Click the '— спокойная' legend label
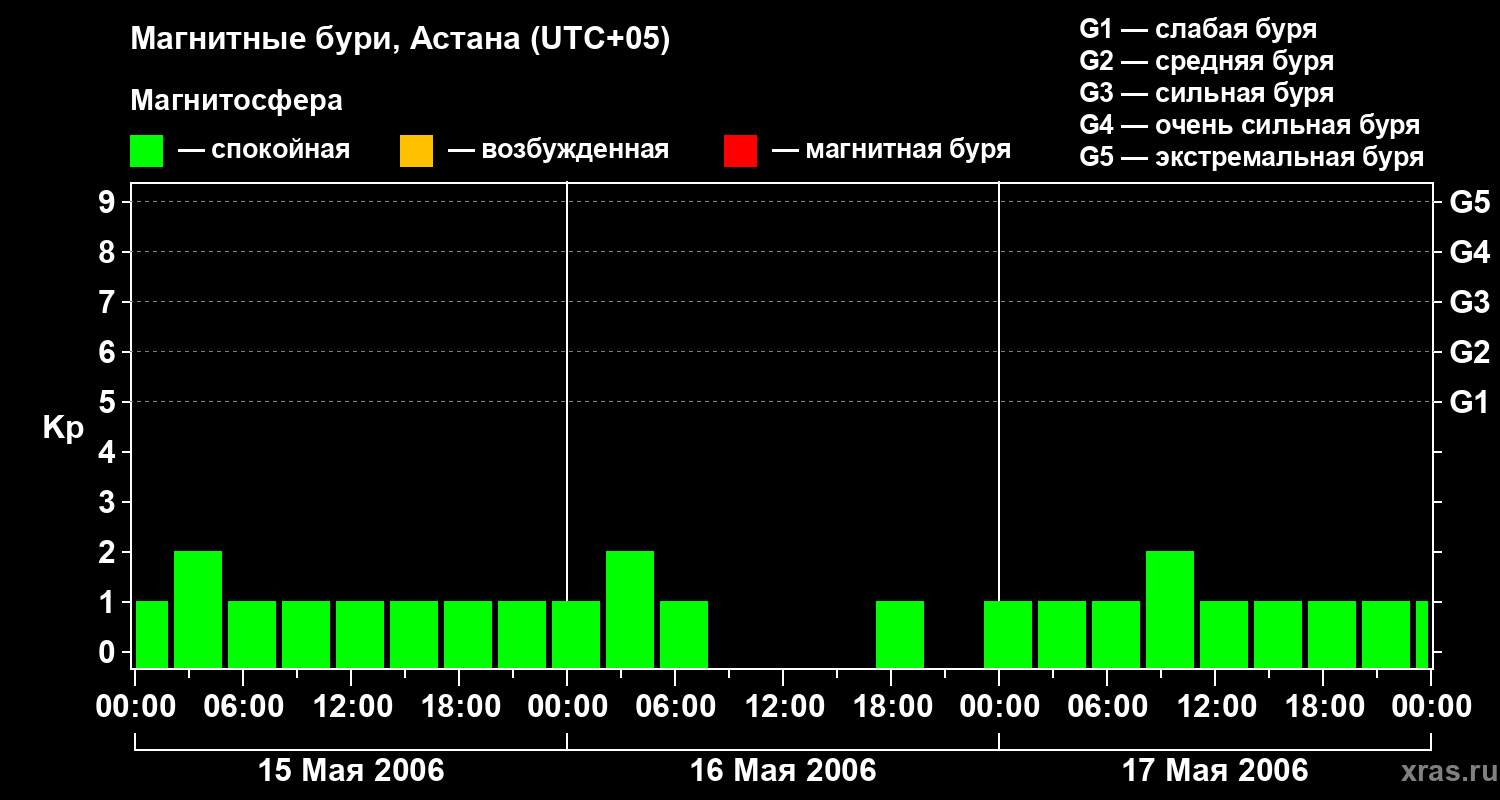1500x800 pixels. (264, 150)
